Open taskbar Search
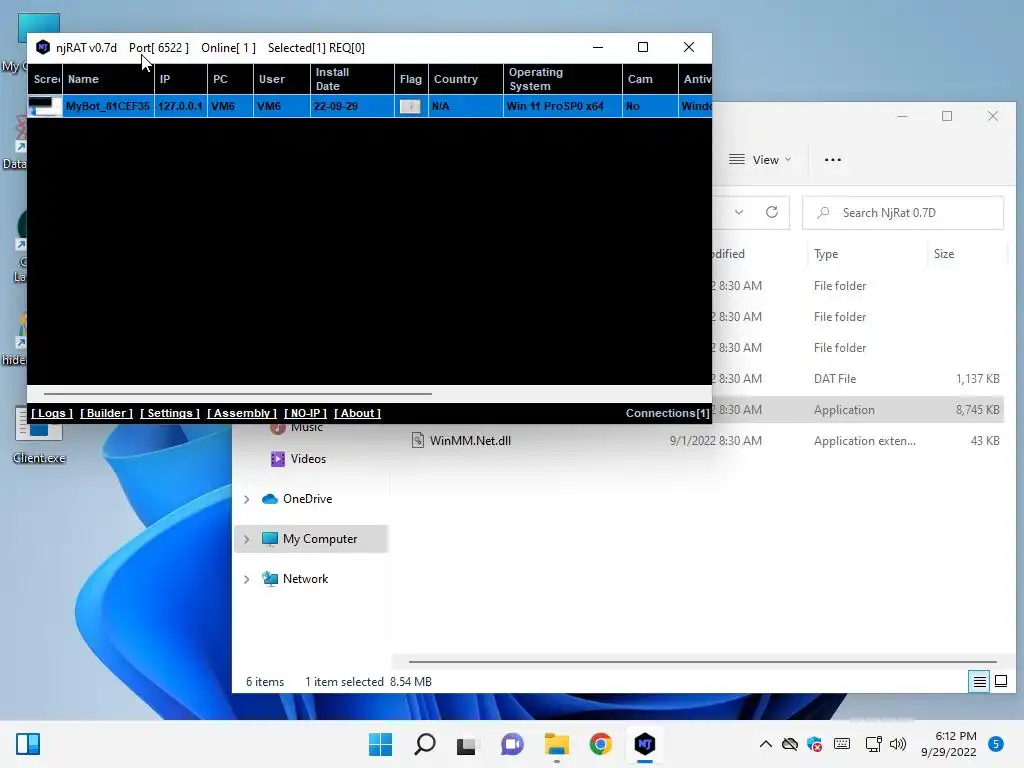 point(424,744)
